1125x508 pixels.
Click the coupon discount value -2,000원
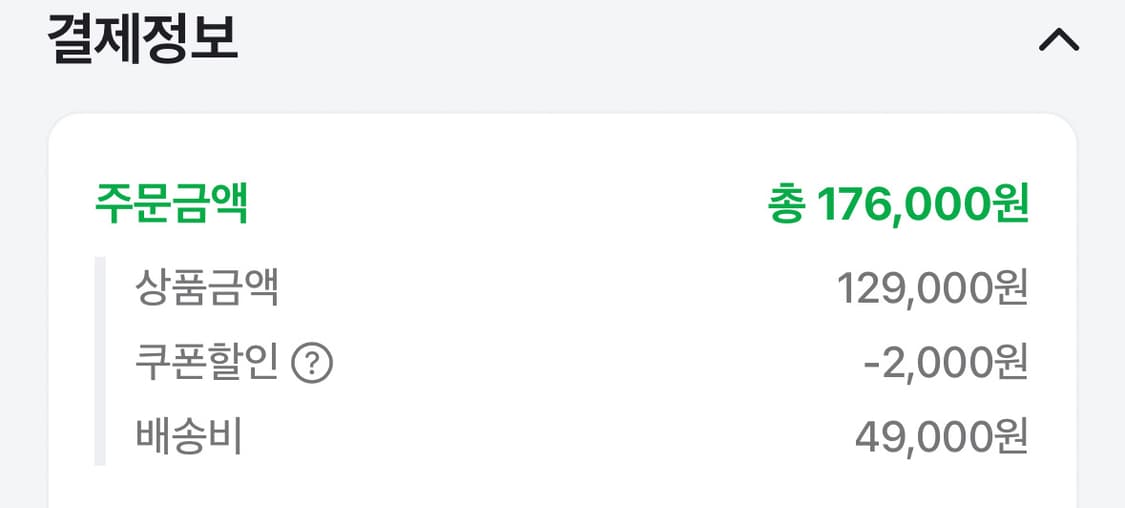point(945,363)
